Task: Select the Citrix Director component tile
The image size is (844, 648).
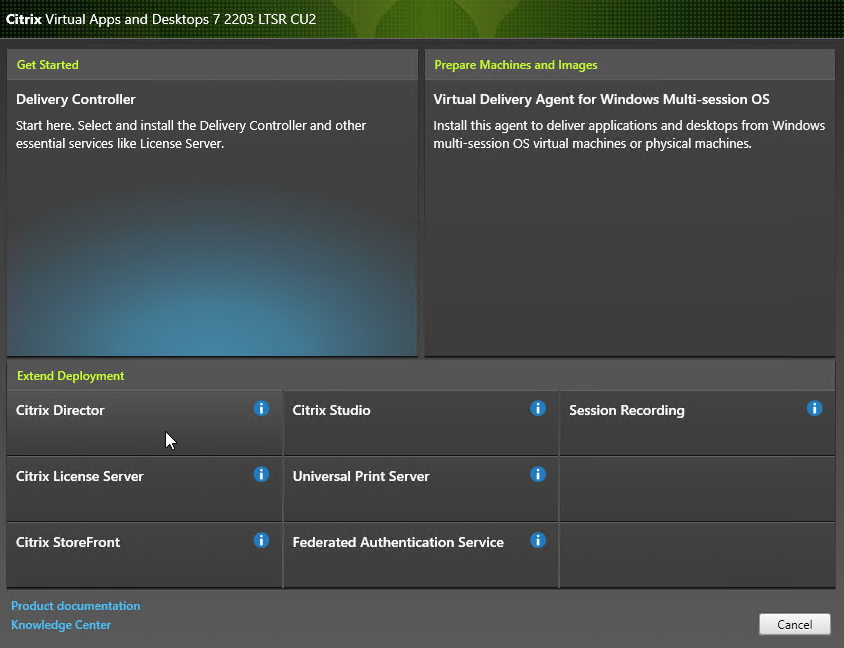Action: (x=144, y=423)
